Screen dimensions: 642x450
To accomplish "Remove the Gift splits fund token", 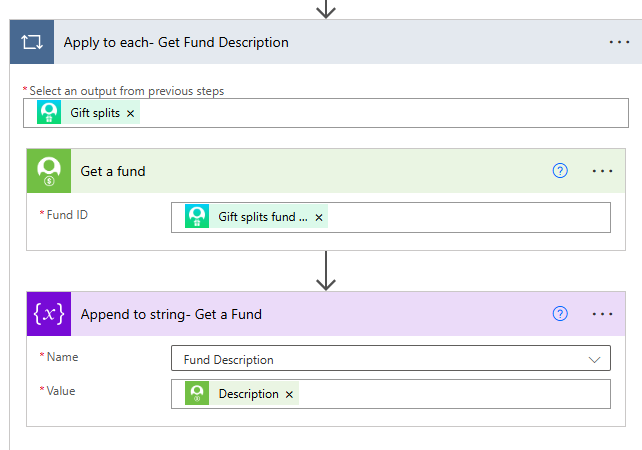I will pyautogui.click(x=319, y=217).
